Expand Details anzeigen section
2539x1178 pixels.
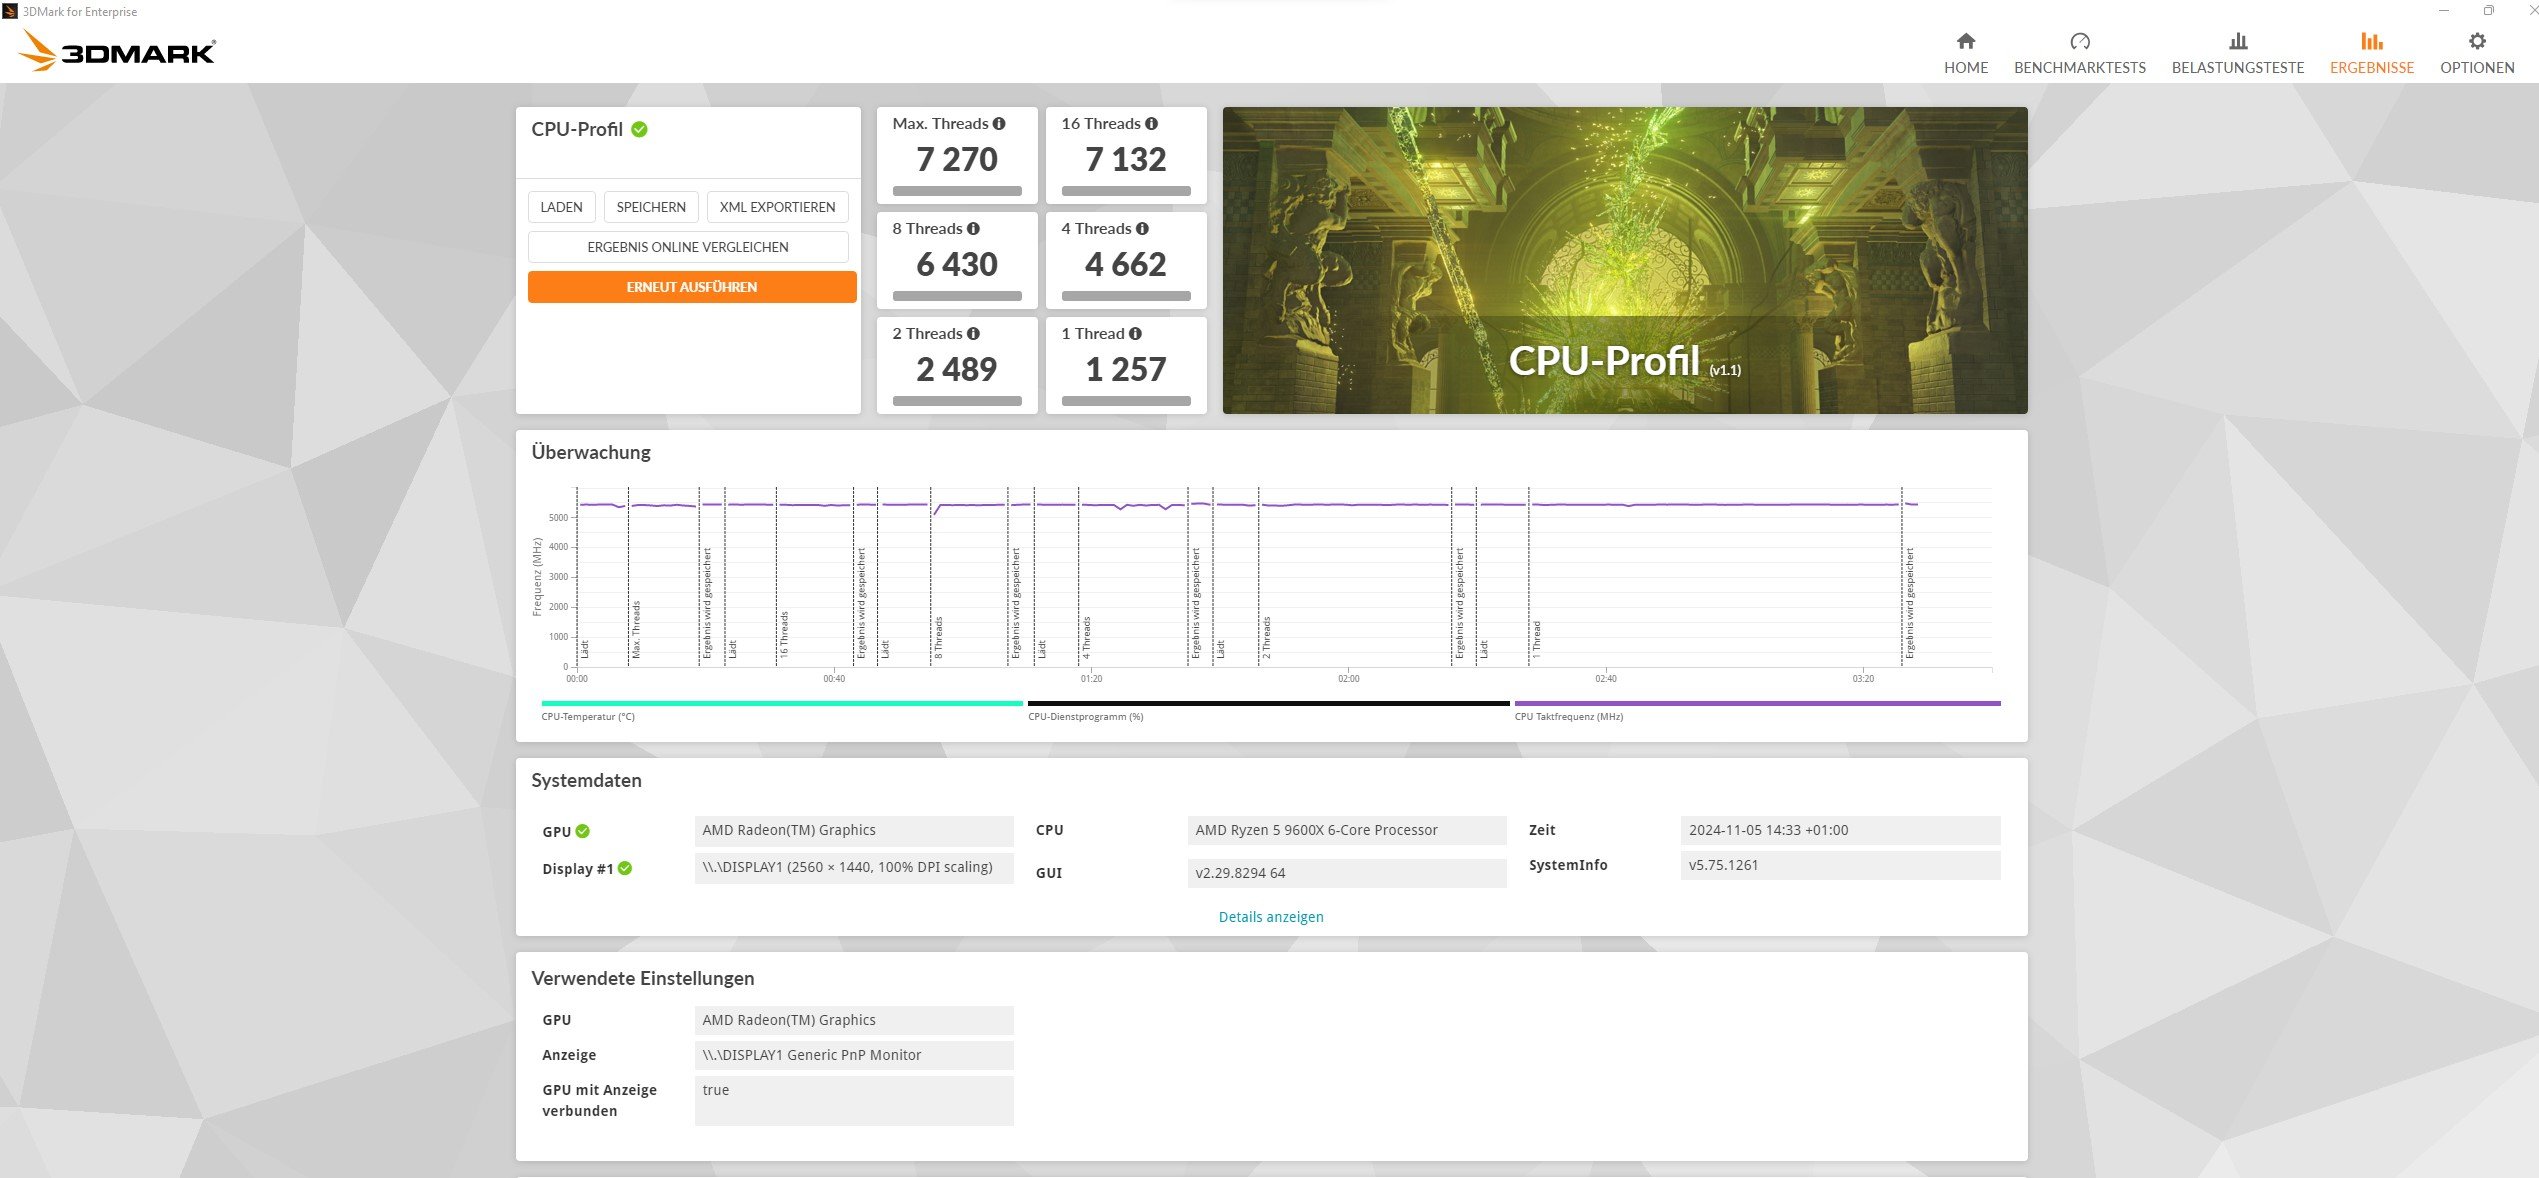[x=1270, y=917]
